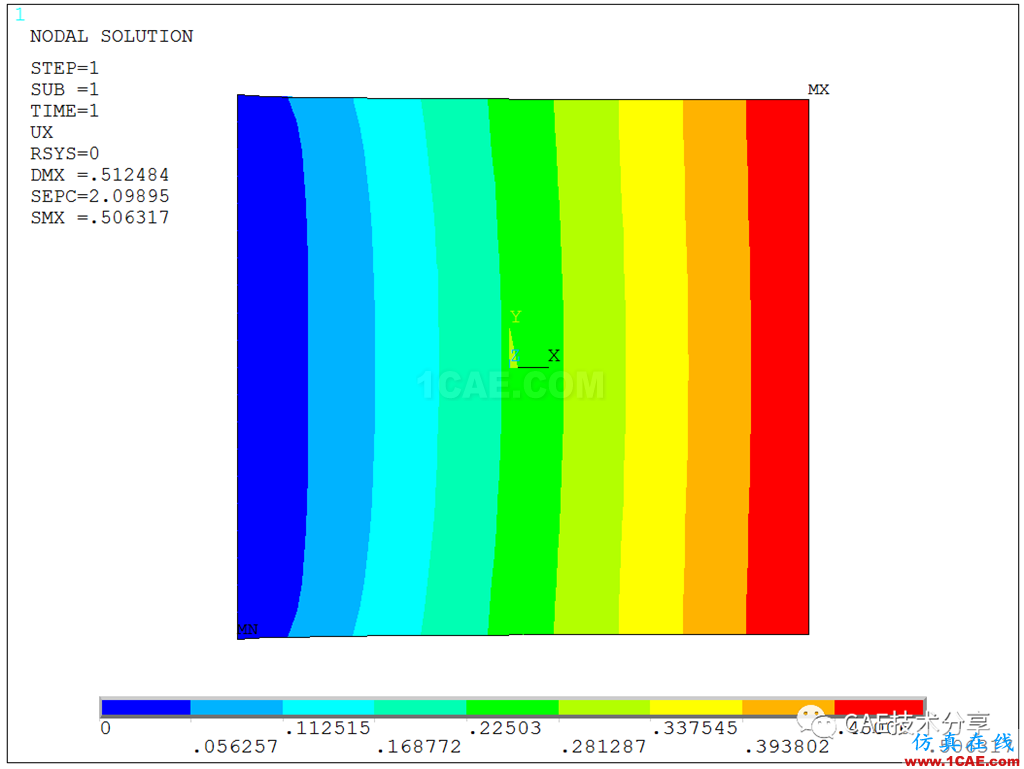Viewport: 1024px width, 769px height.
Task: Click the MX maximum marker
Action: (818, 89)
